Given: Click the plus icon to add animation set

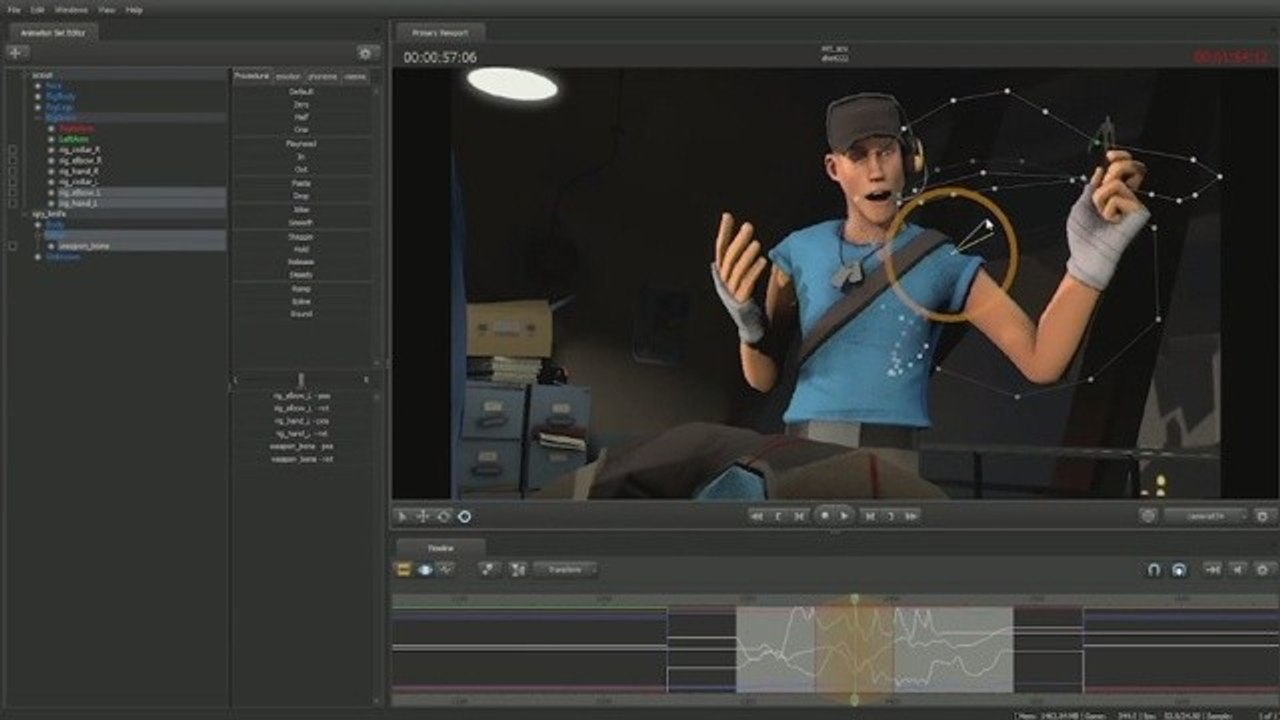Looking at the screenshot, I should (x=17, y=52).
